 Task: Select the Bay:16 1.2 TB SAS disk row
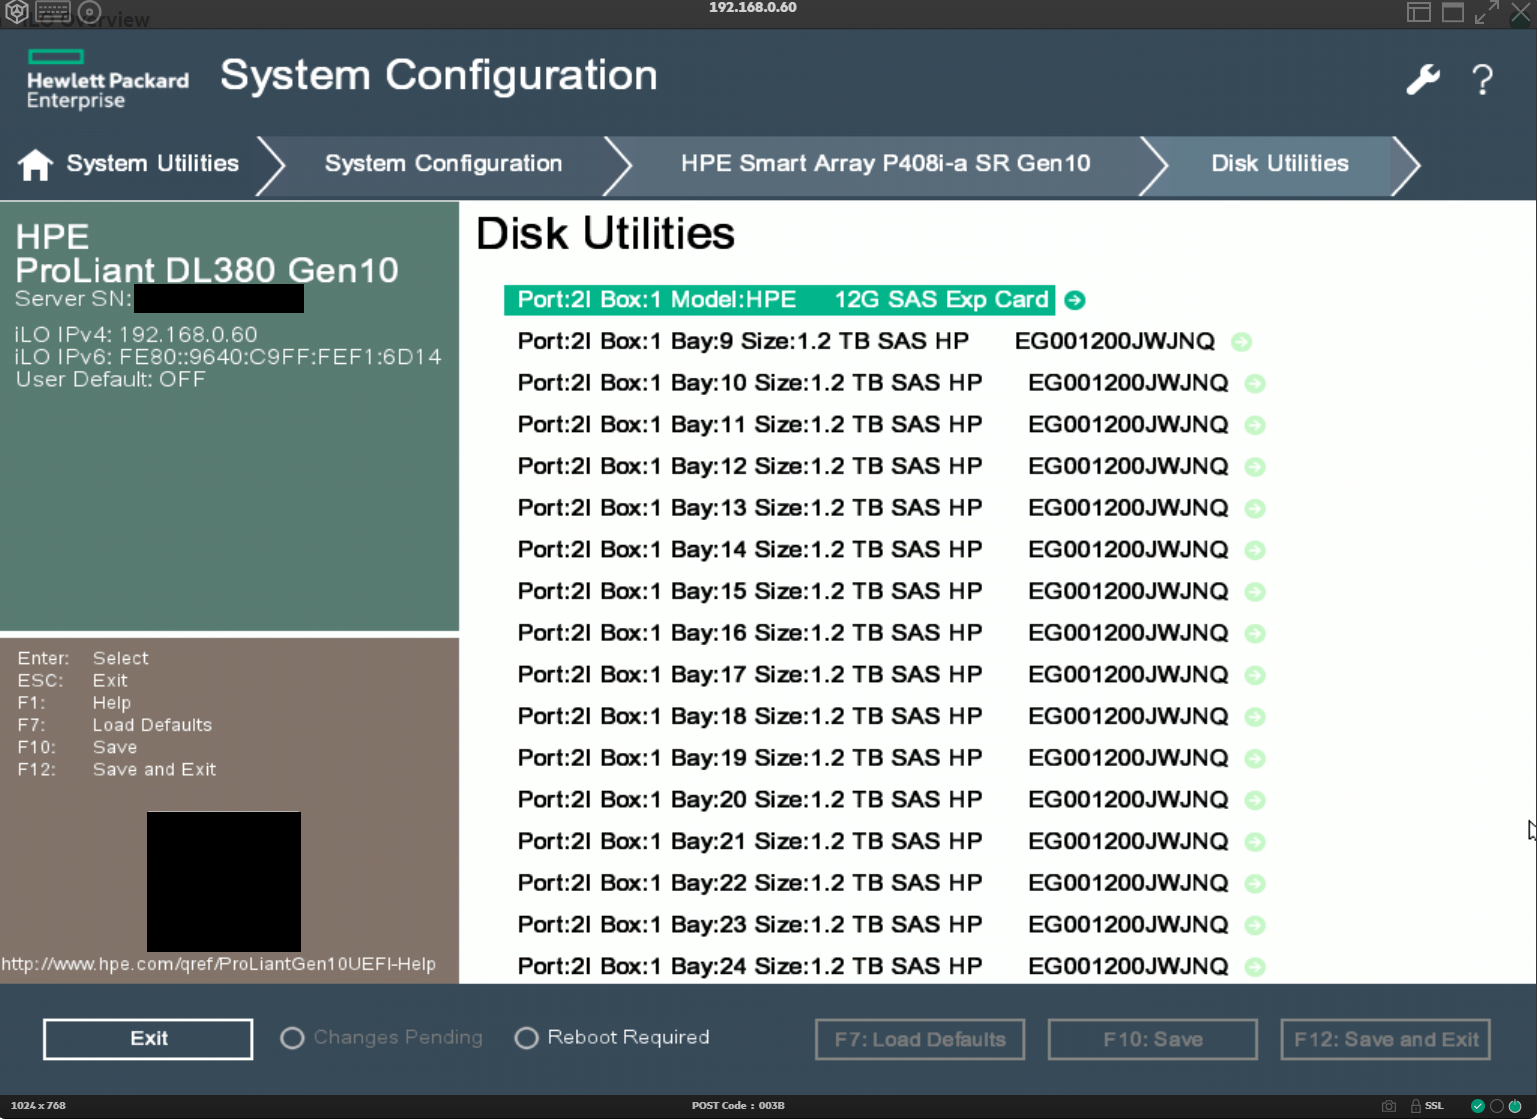click(x=873, y=634)
